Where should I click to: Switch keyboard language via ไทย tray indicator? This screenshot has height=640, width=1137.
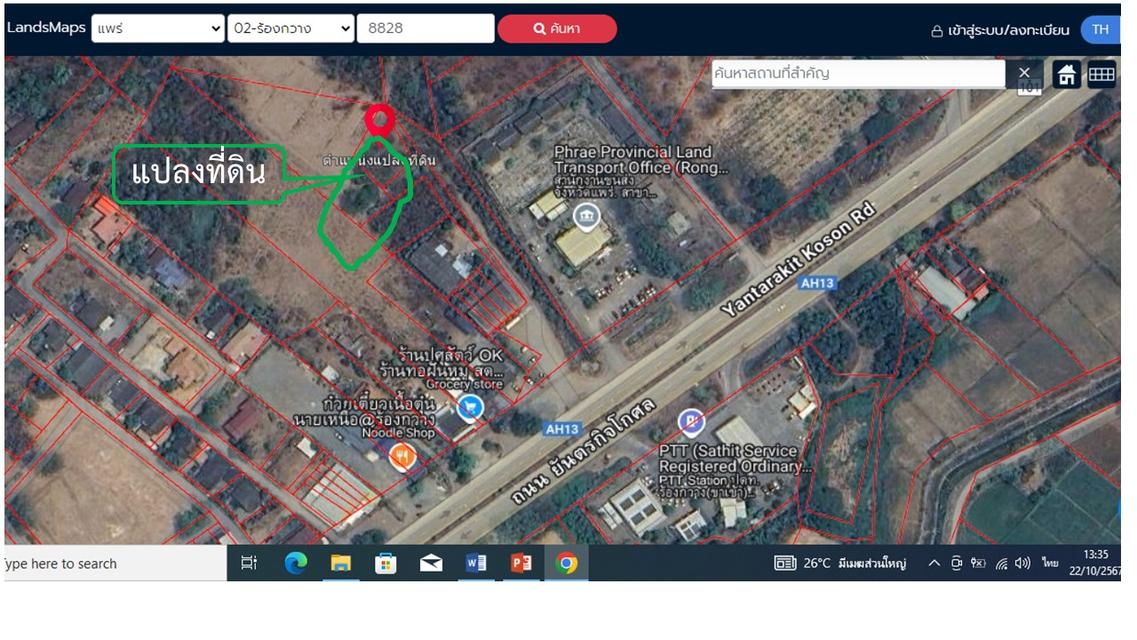(x=1048, y=563)
